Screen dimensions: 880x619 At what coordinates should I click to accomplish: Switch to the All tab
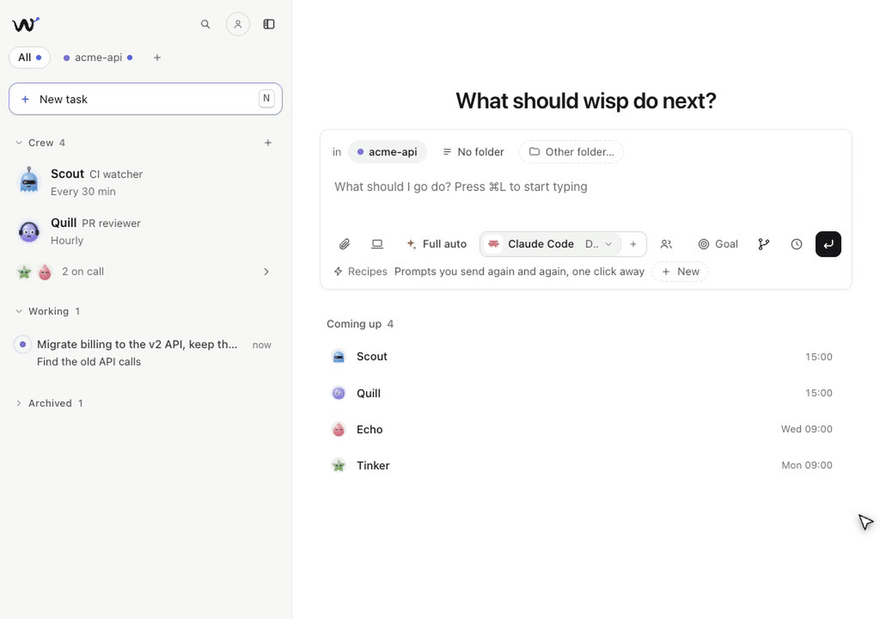[x=30, y=58]
